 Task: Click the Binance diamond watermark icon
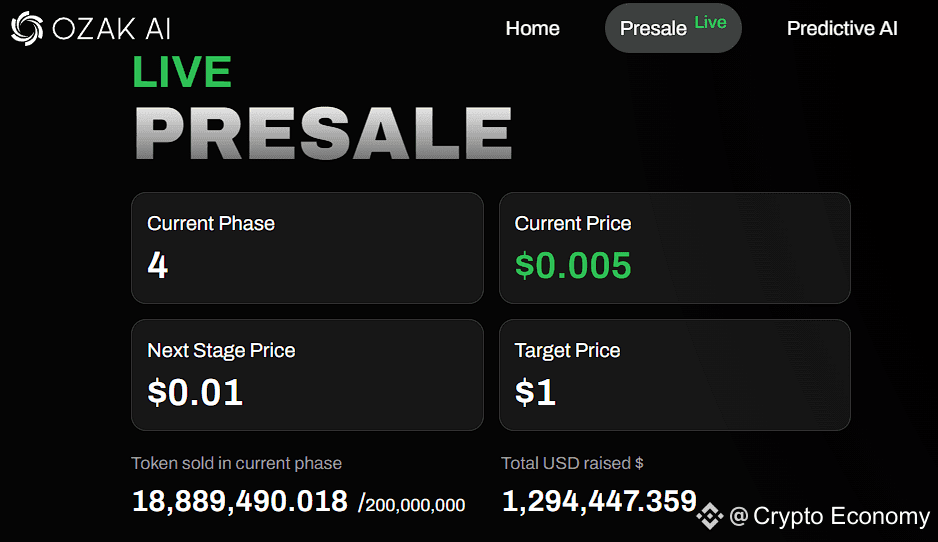710,516
